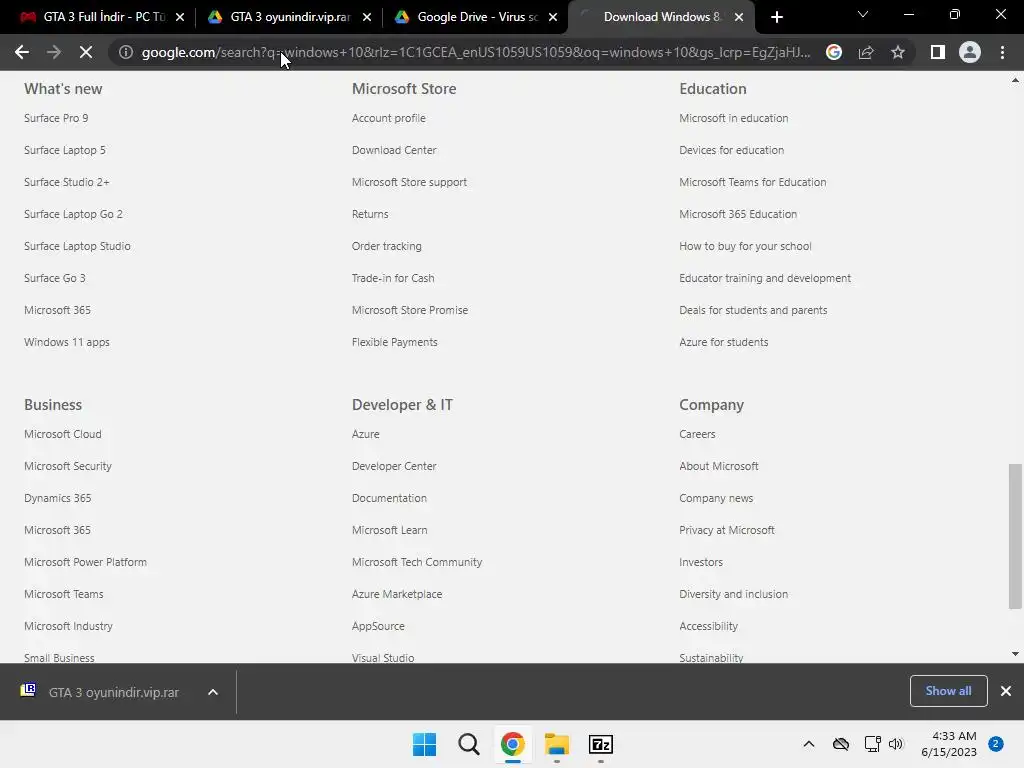The image size is (1024, 768).
Task: Open a new tab with the plus button
Action: click(776, 17)
